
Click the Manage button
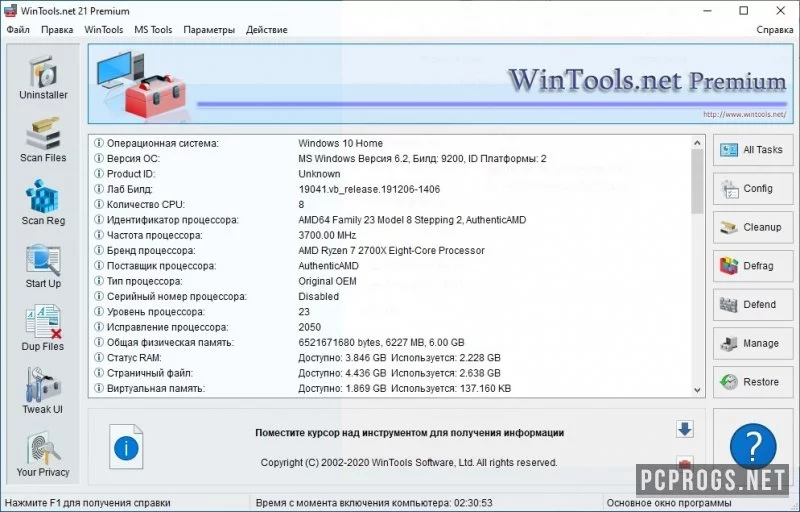click(x=753, y=344)
